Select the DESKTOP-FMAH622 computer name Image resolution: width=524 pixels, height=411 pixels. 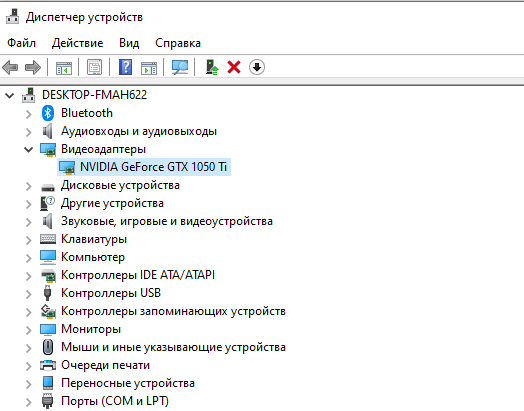click(94, 95)
